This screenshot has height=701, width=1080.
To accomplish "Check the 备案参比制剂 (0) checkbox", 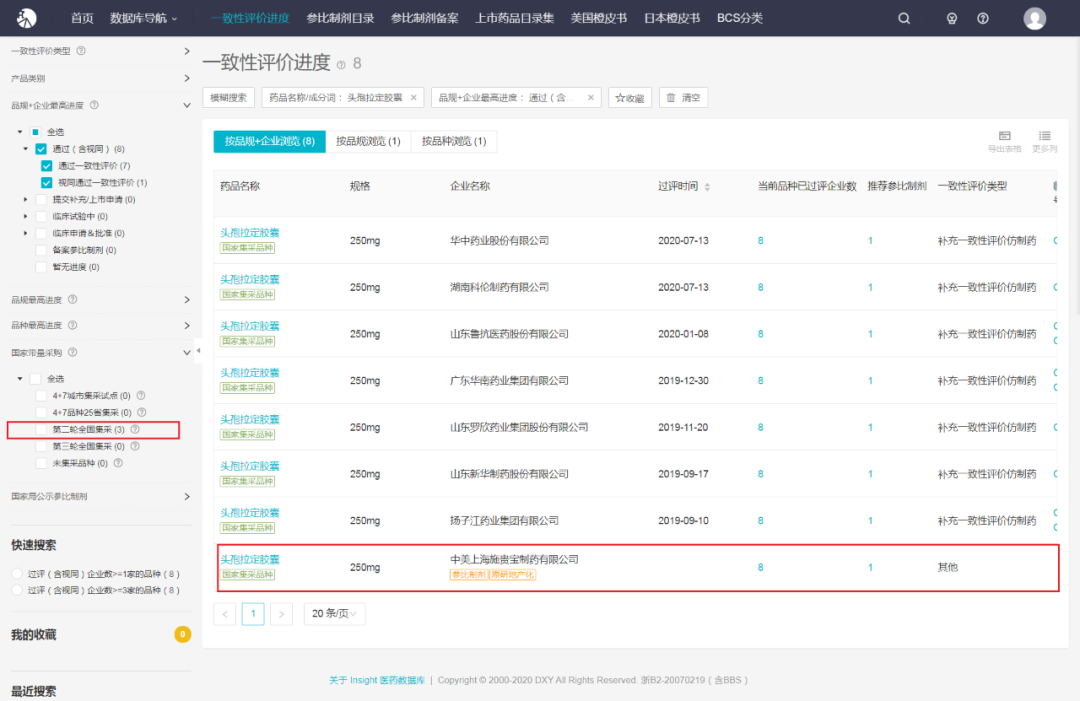I will tap(41, 250).
